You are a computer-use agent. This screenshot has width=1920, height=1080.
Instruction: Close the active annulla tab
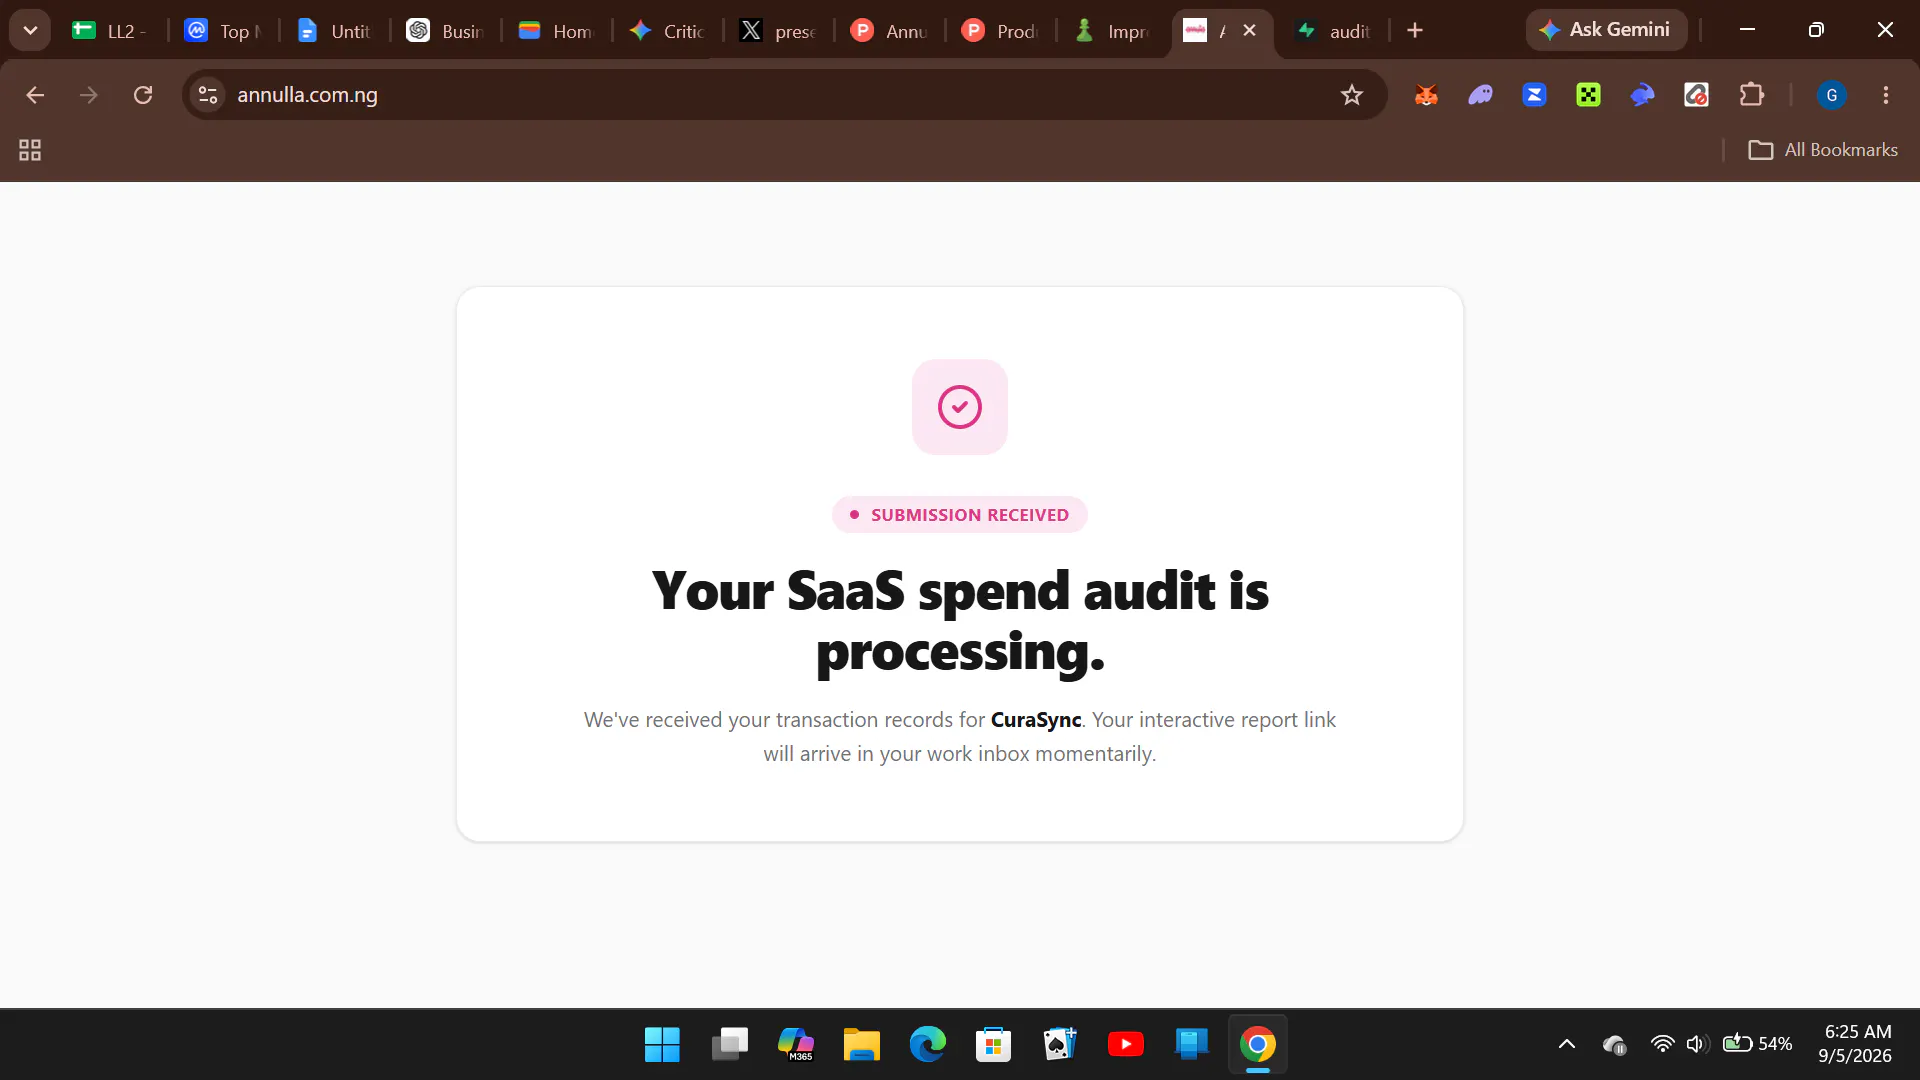pyautogui.click(x=1249, y=30)
